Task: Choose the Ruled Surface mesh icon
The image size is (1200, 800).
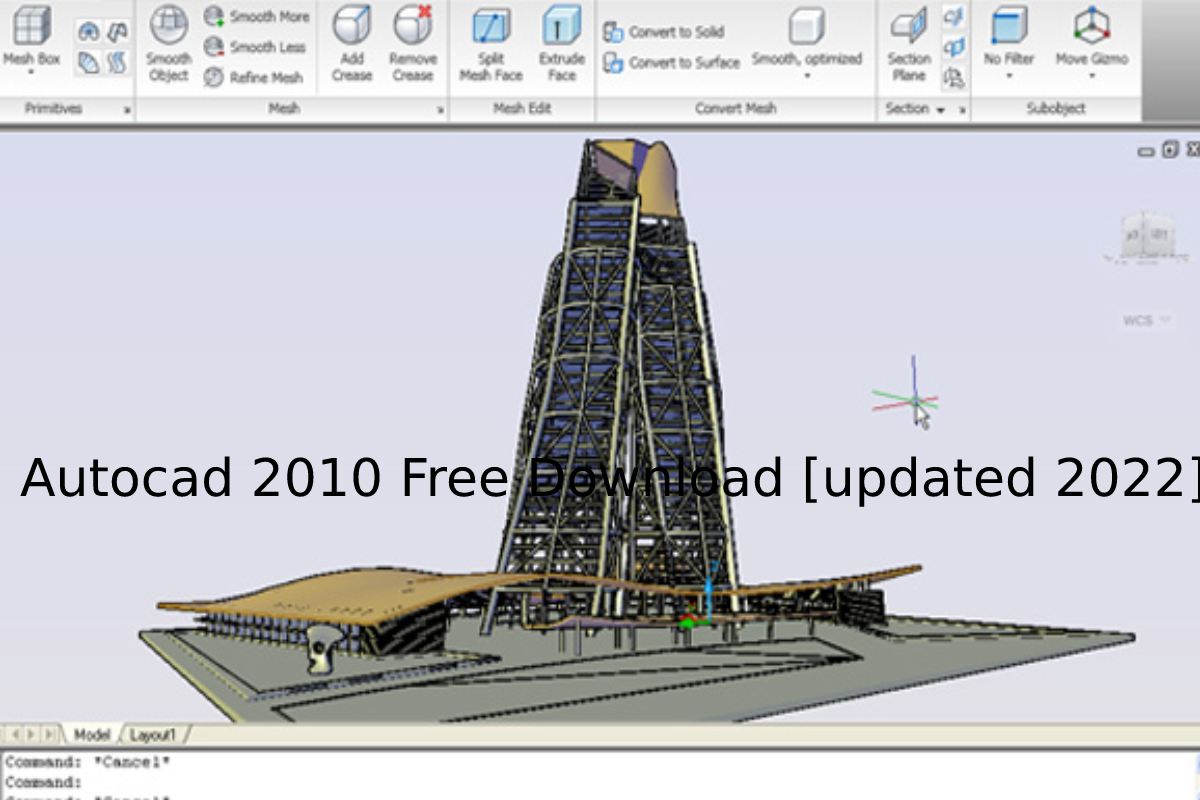Action: (x=89, y=62)
